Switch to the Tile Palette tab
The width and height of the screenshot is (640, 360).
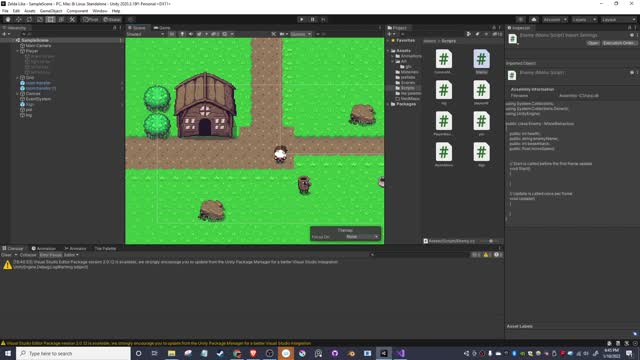click(x=105, y=248)
